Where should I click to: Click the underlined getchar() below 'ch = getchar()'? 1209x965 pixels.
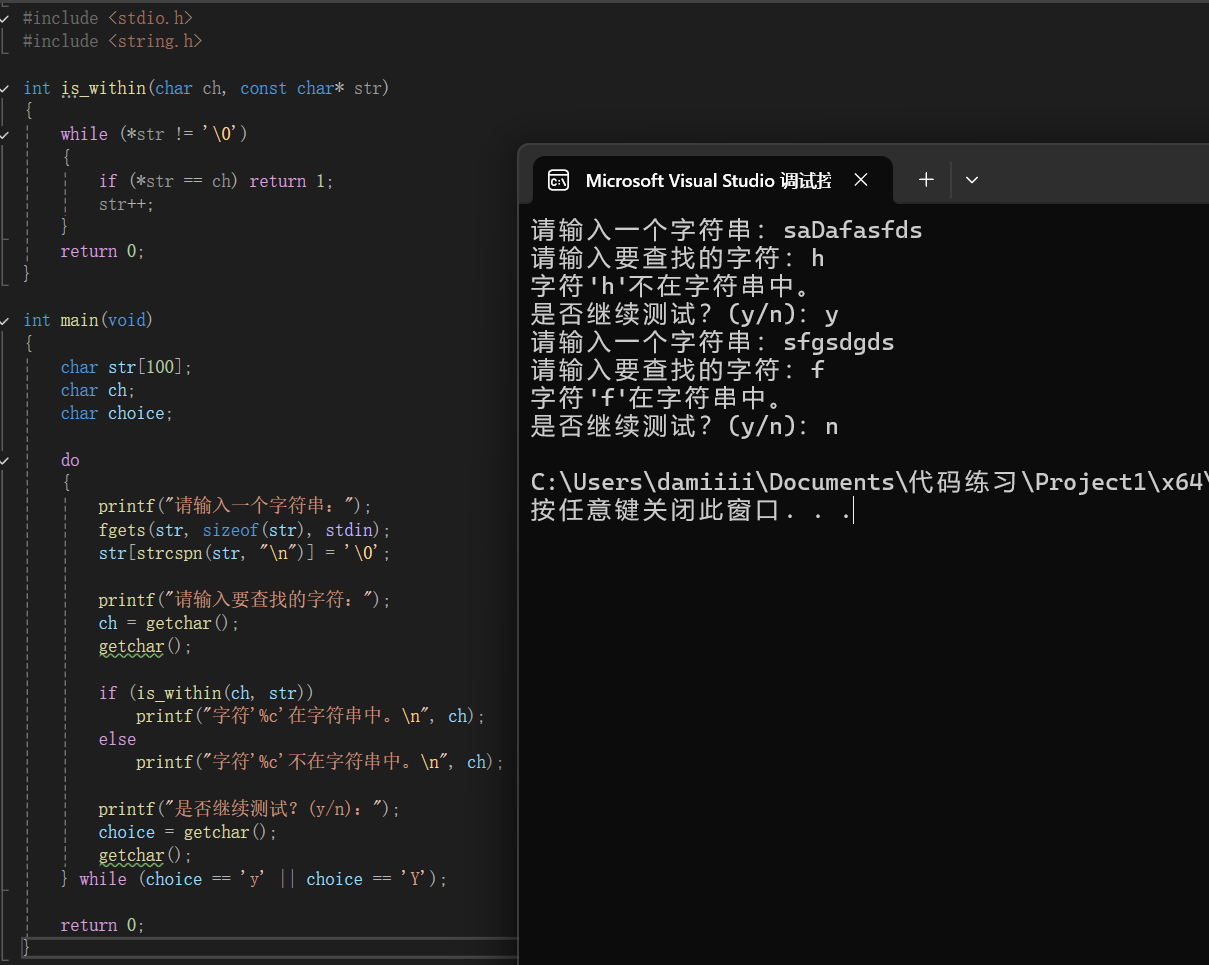click(x=145, y=646)
